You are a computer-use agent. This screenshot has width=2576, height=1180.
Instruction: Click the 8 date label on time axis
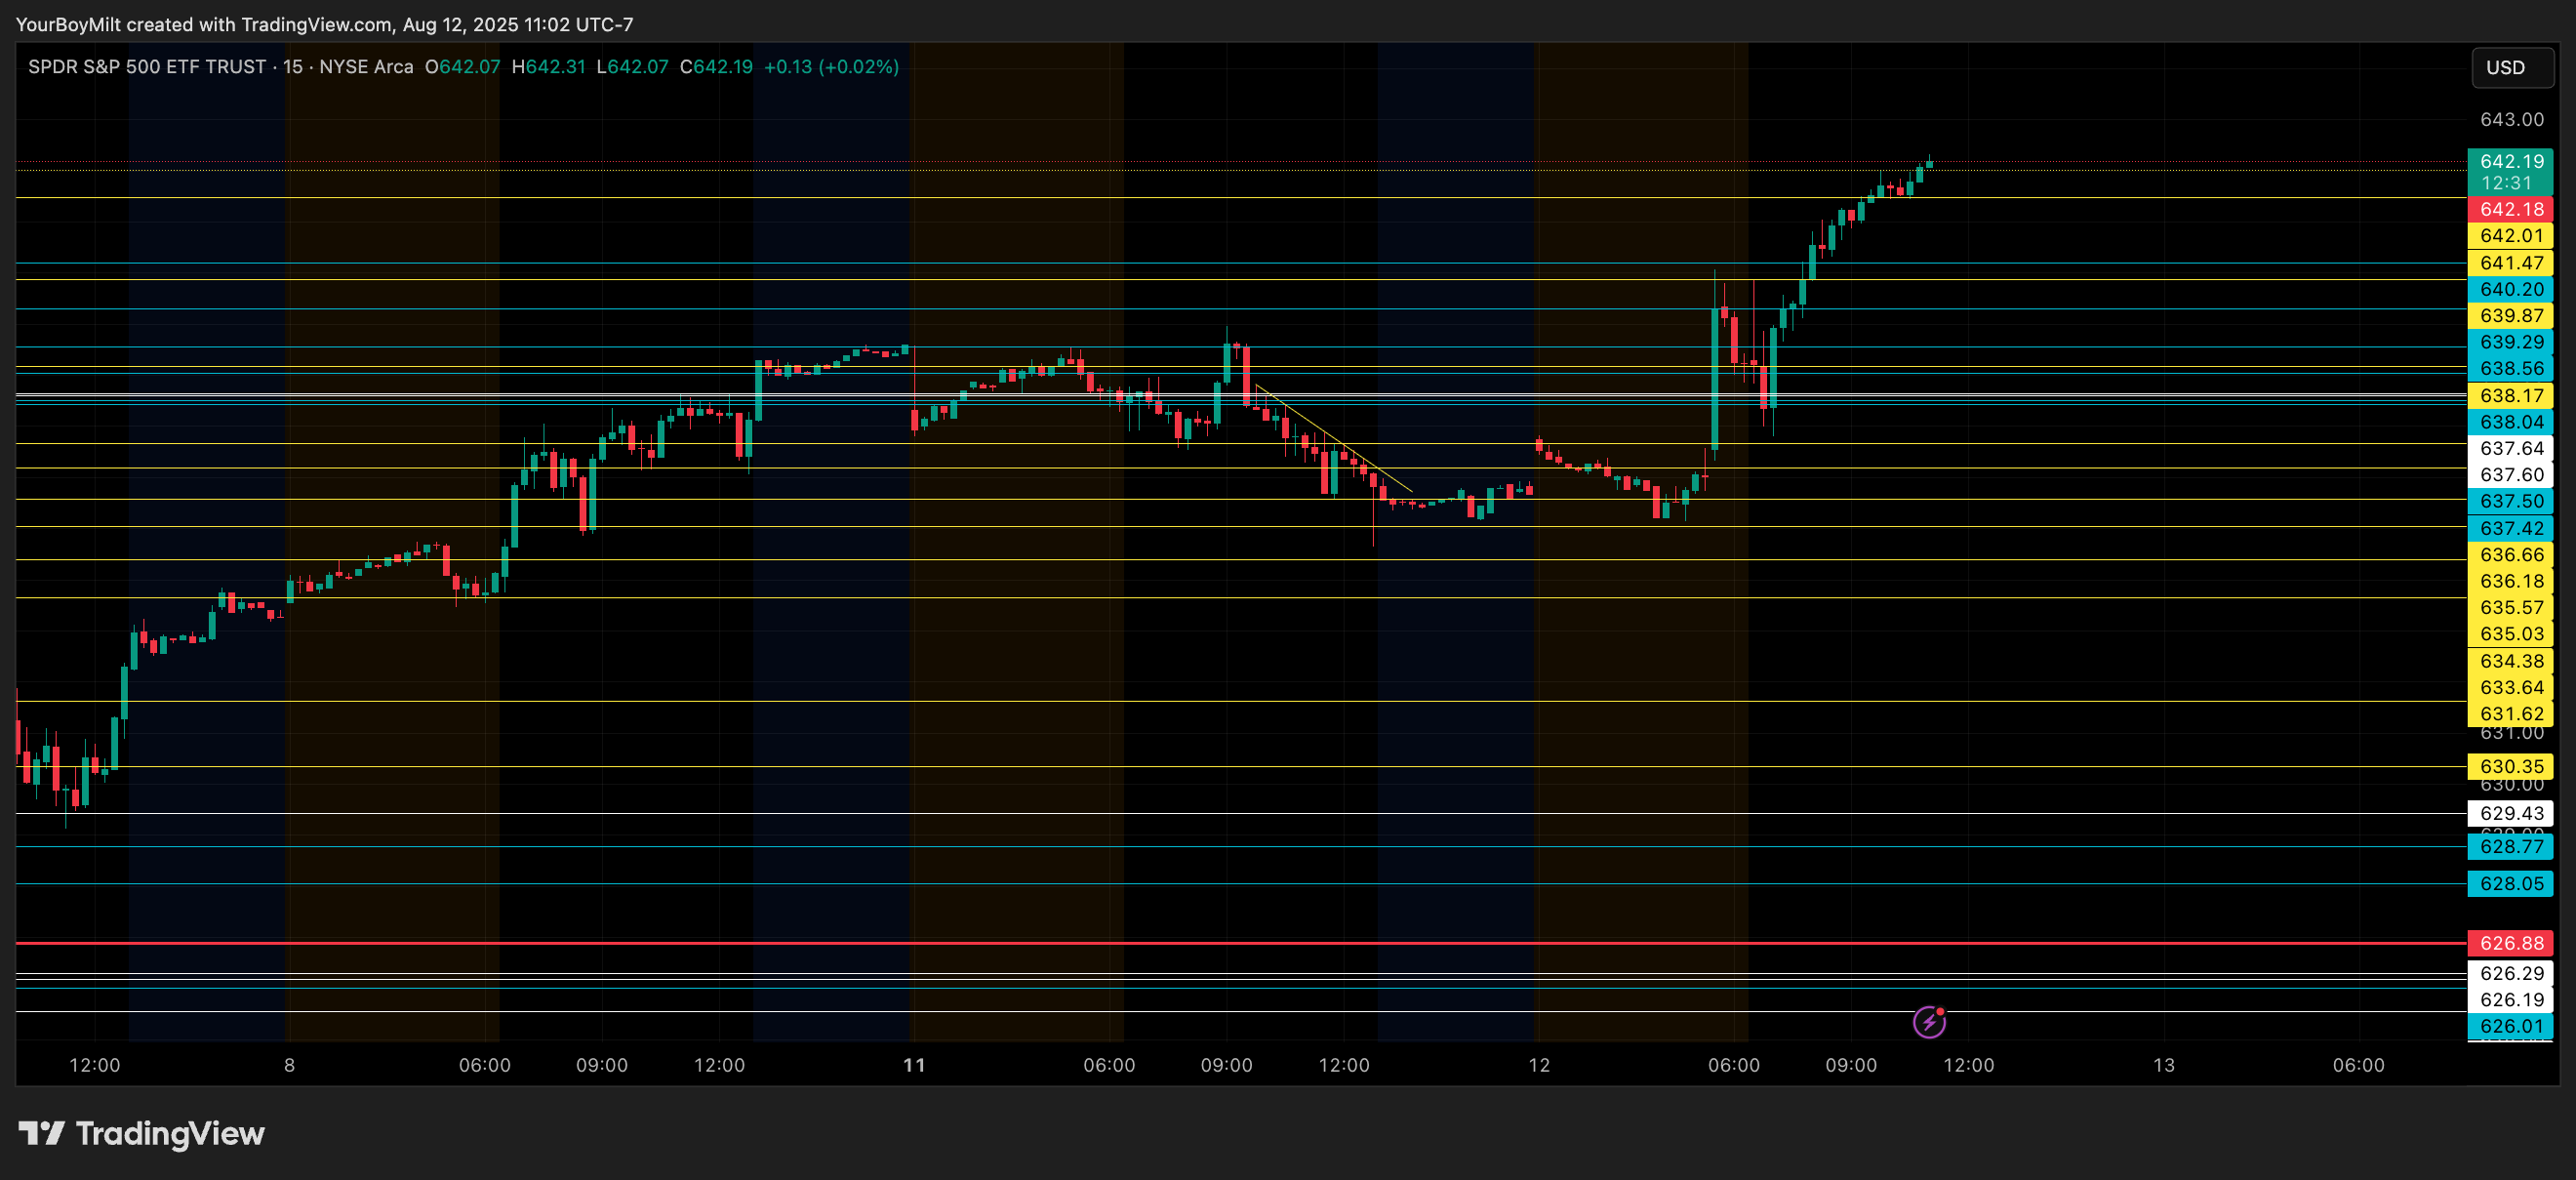289,1065
